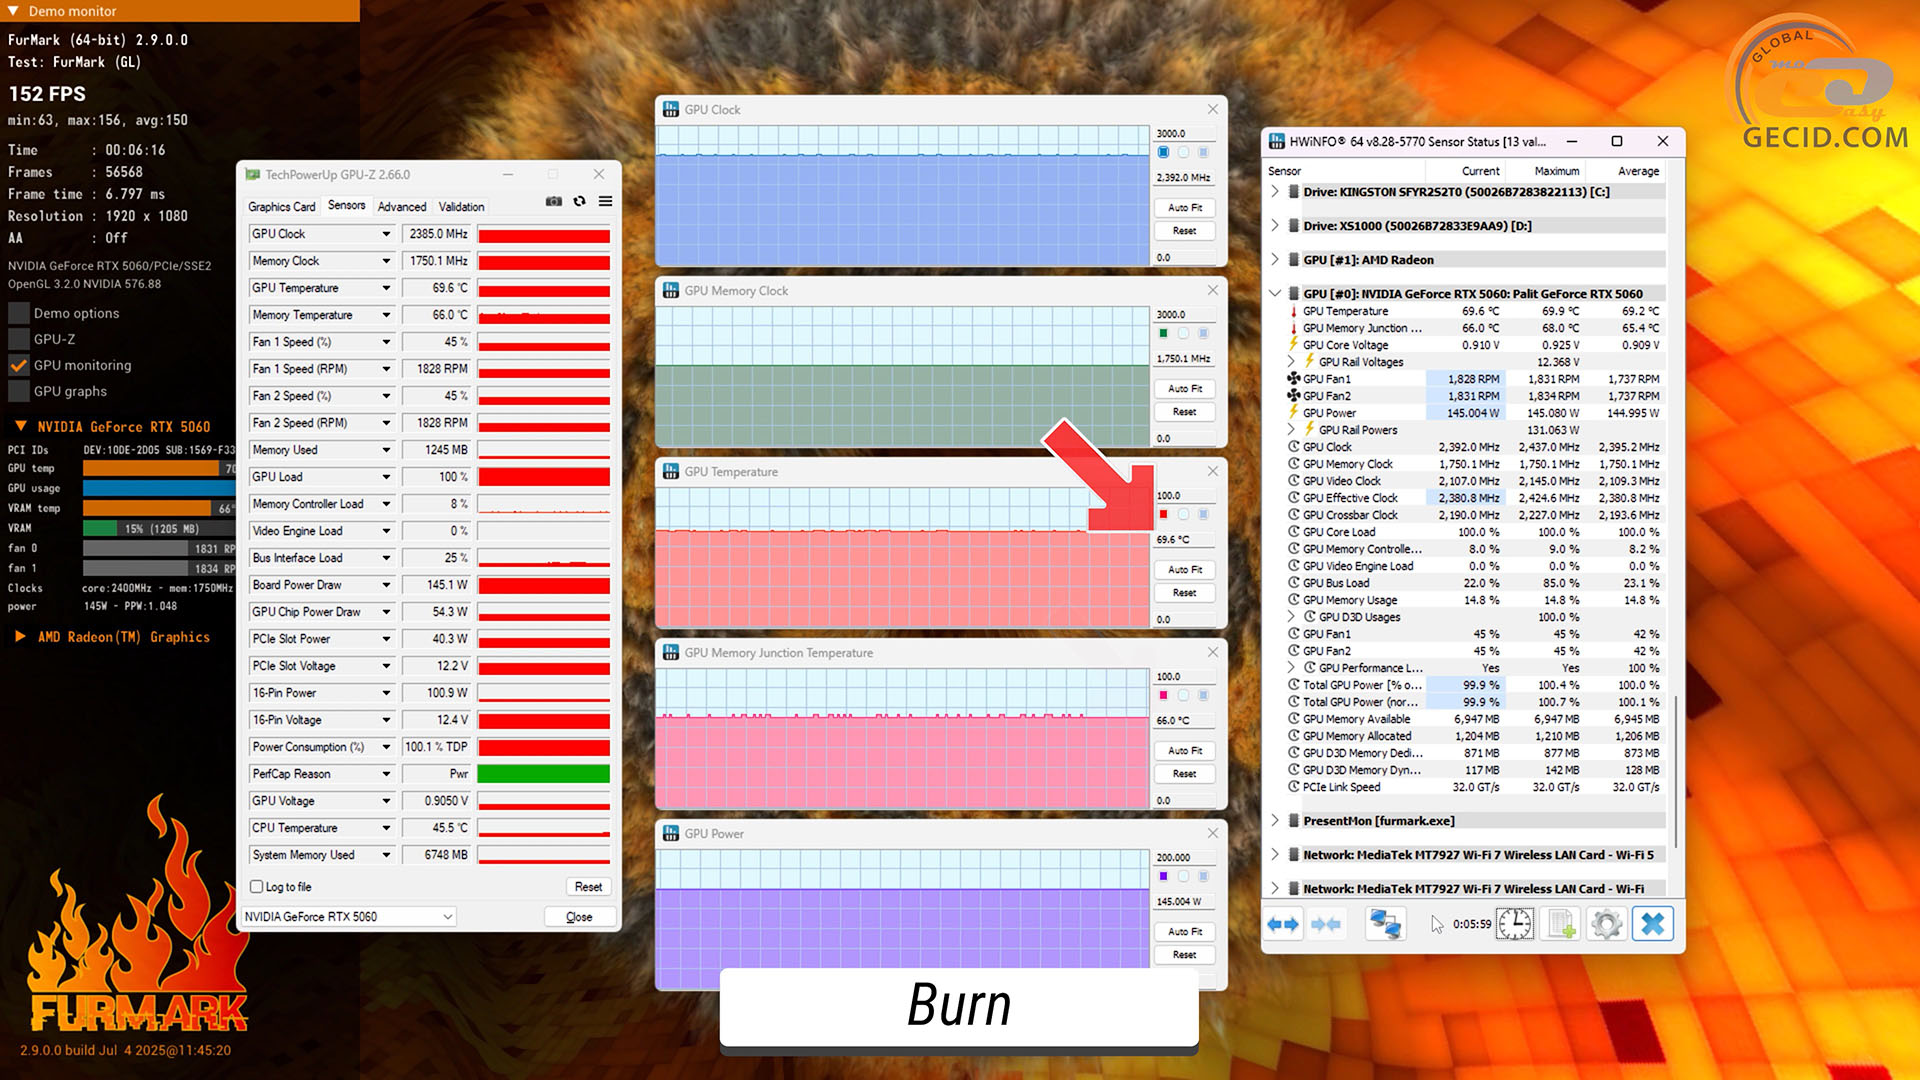
Task: Click the GPU Memory Clock graph title icon
Action: (671, 290)
